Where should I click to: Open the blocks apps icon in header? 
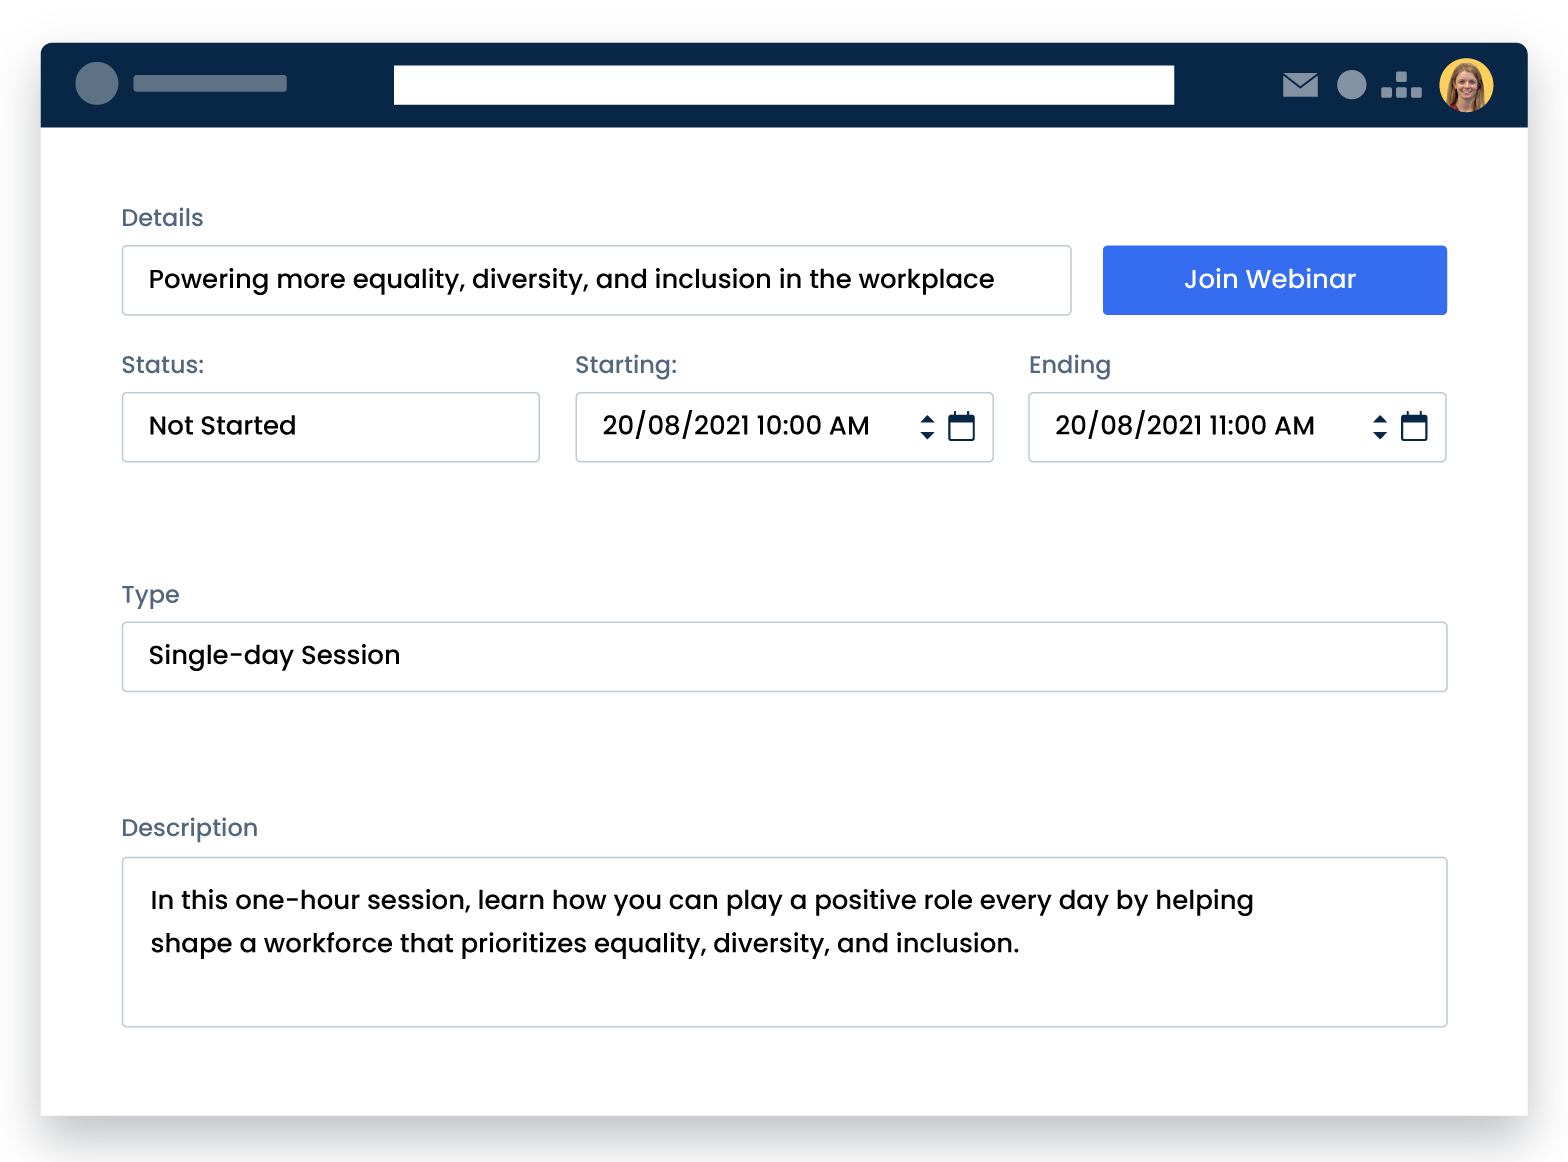pyautogui.click(x=1401, y=85)
